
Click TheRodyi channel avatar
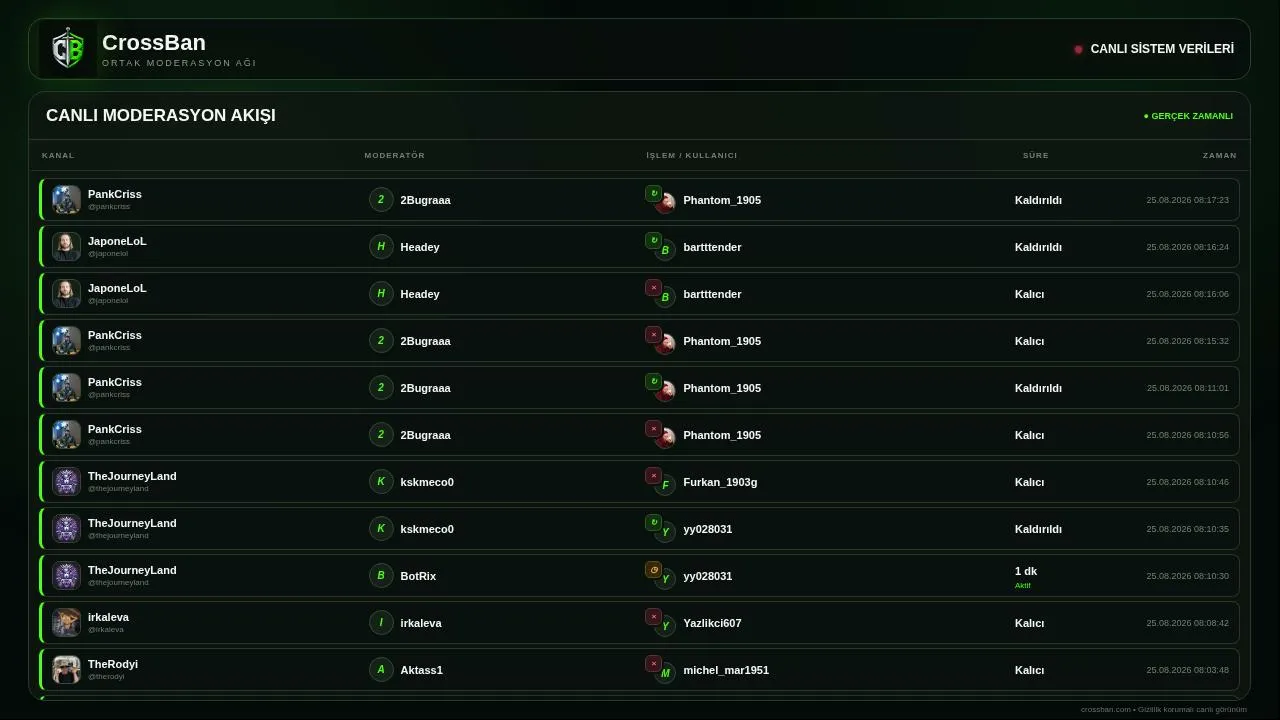pyautogui.click(x=66, y=670)
